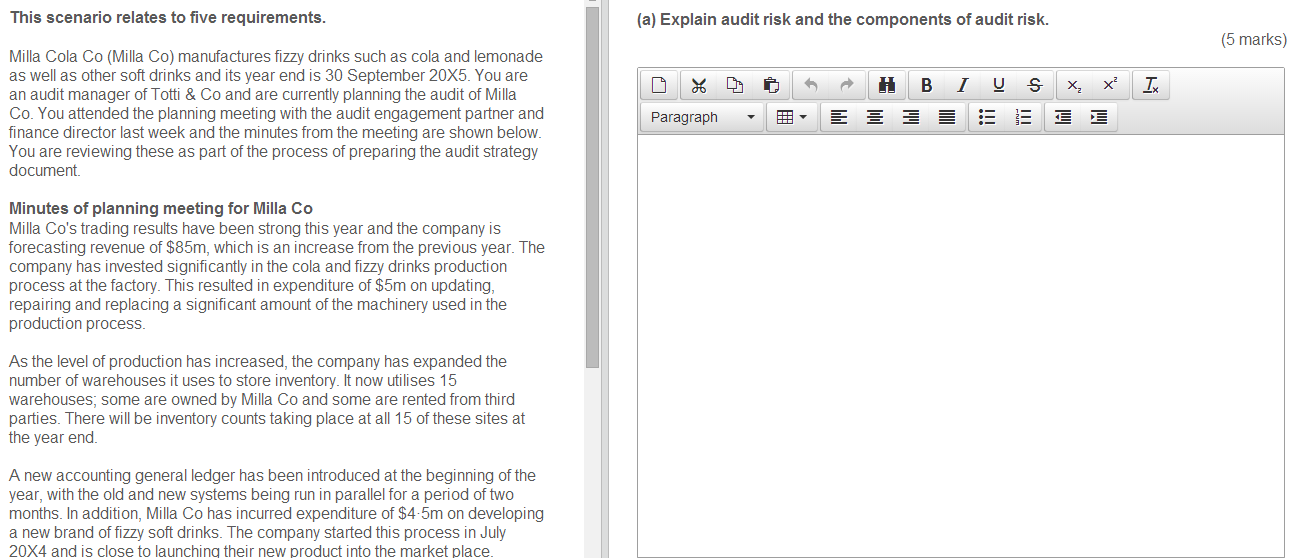Clear formatting with the Tx icon
This screenshot has height=558, width=1295.
coord(1151,86)
